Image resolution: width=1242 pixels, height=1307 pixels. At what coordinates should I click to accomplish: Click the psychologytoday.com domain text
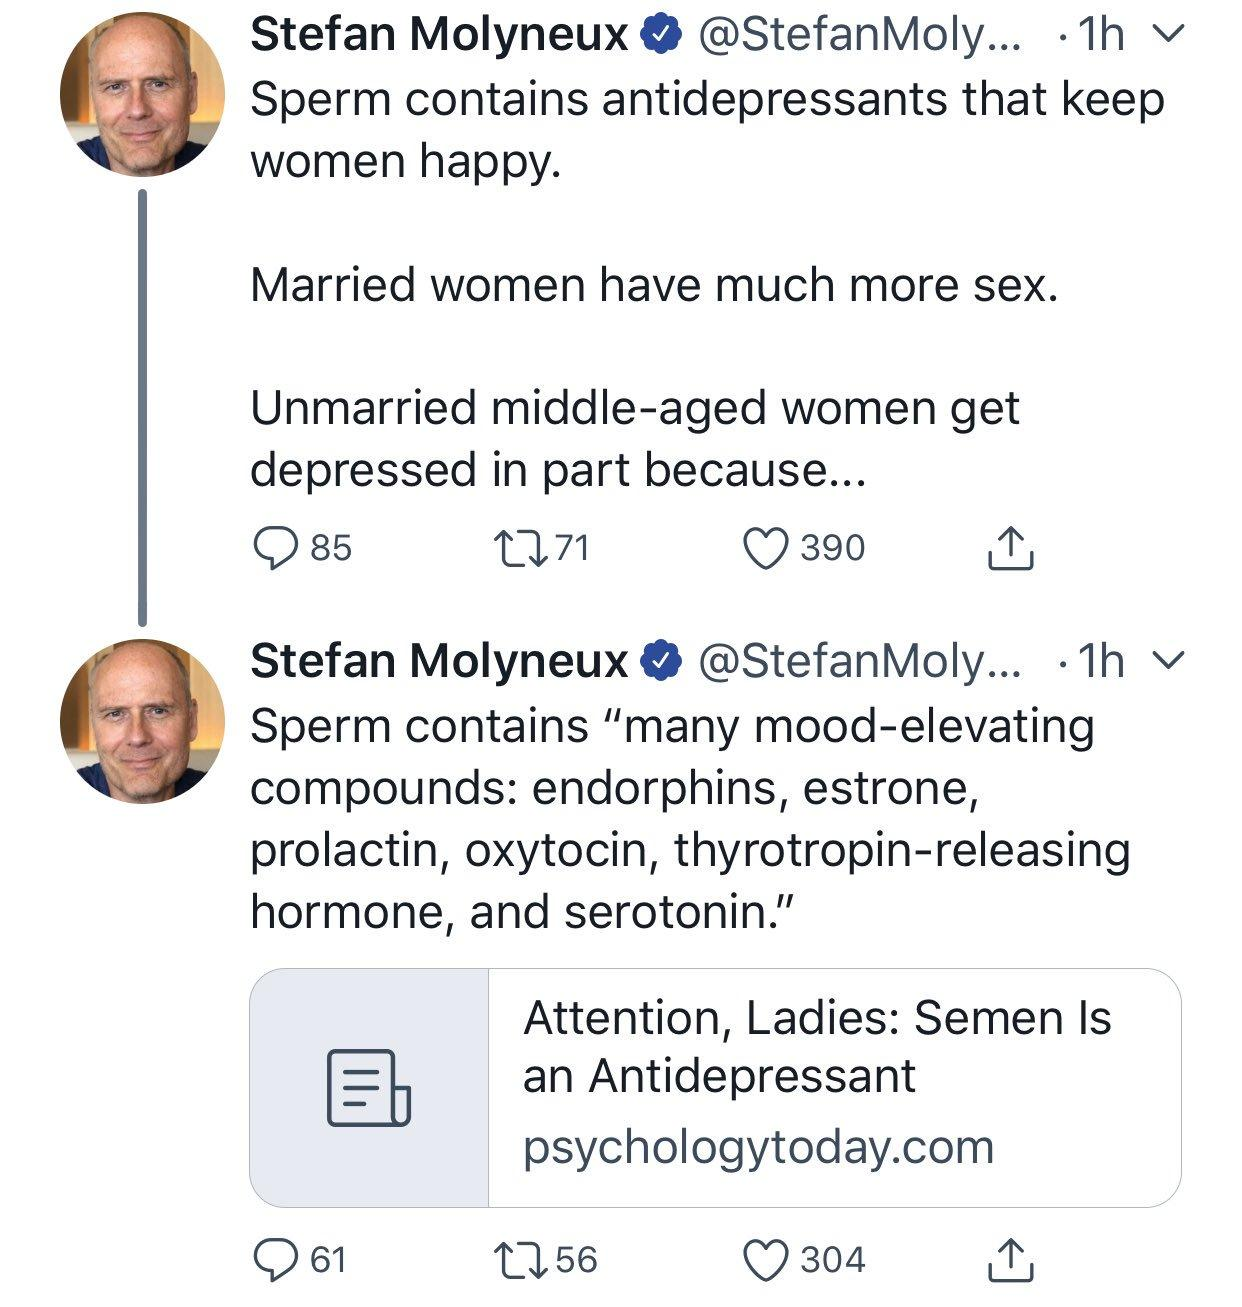[x=758, y=1147]
